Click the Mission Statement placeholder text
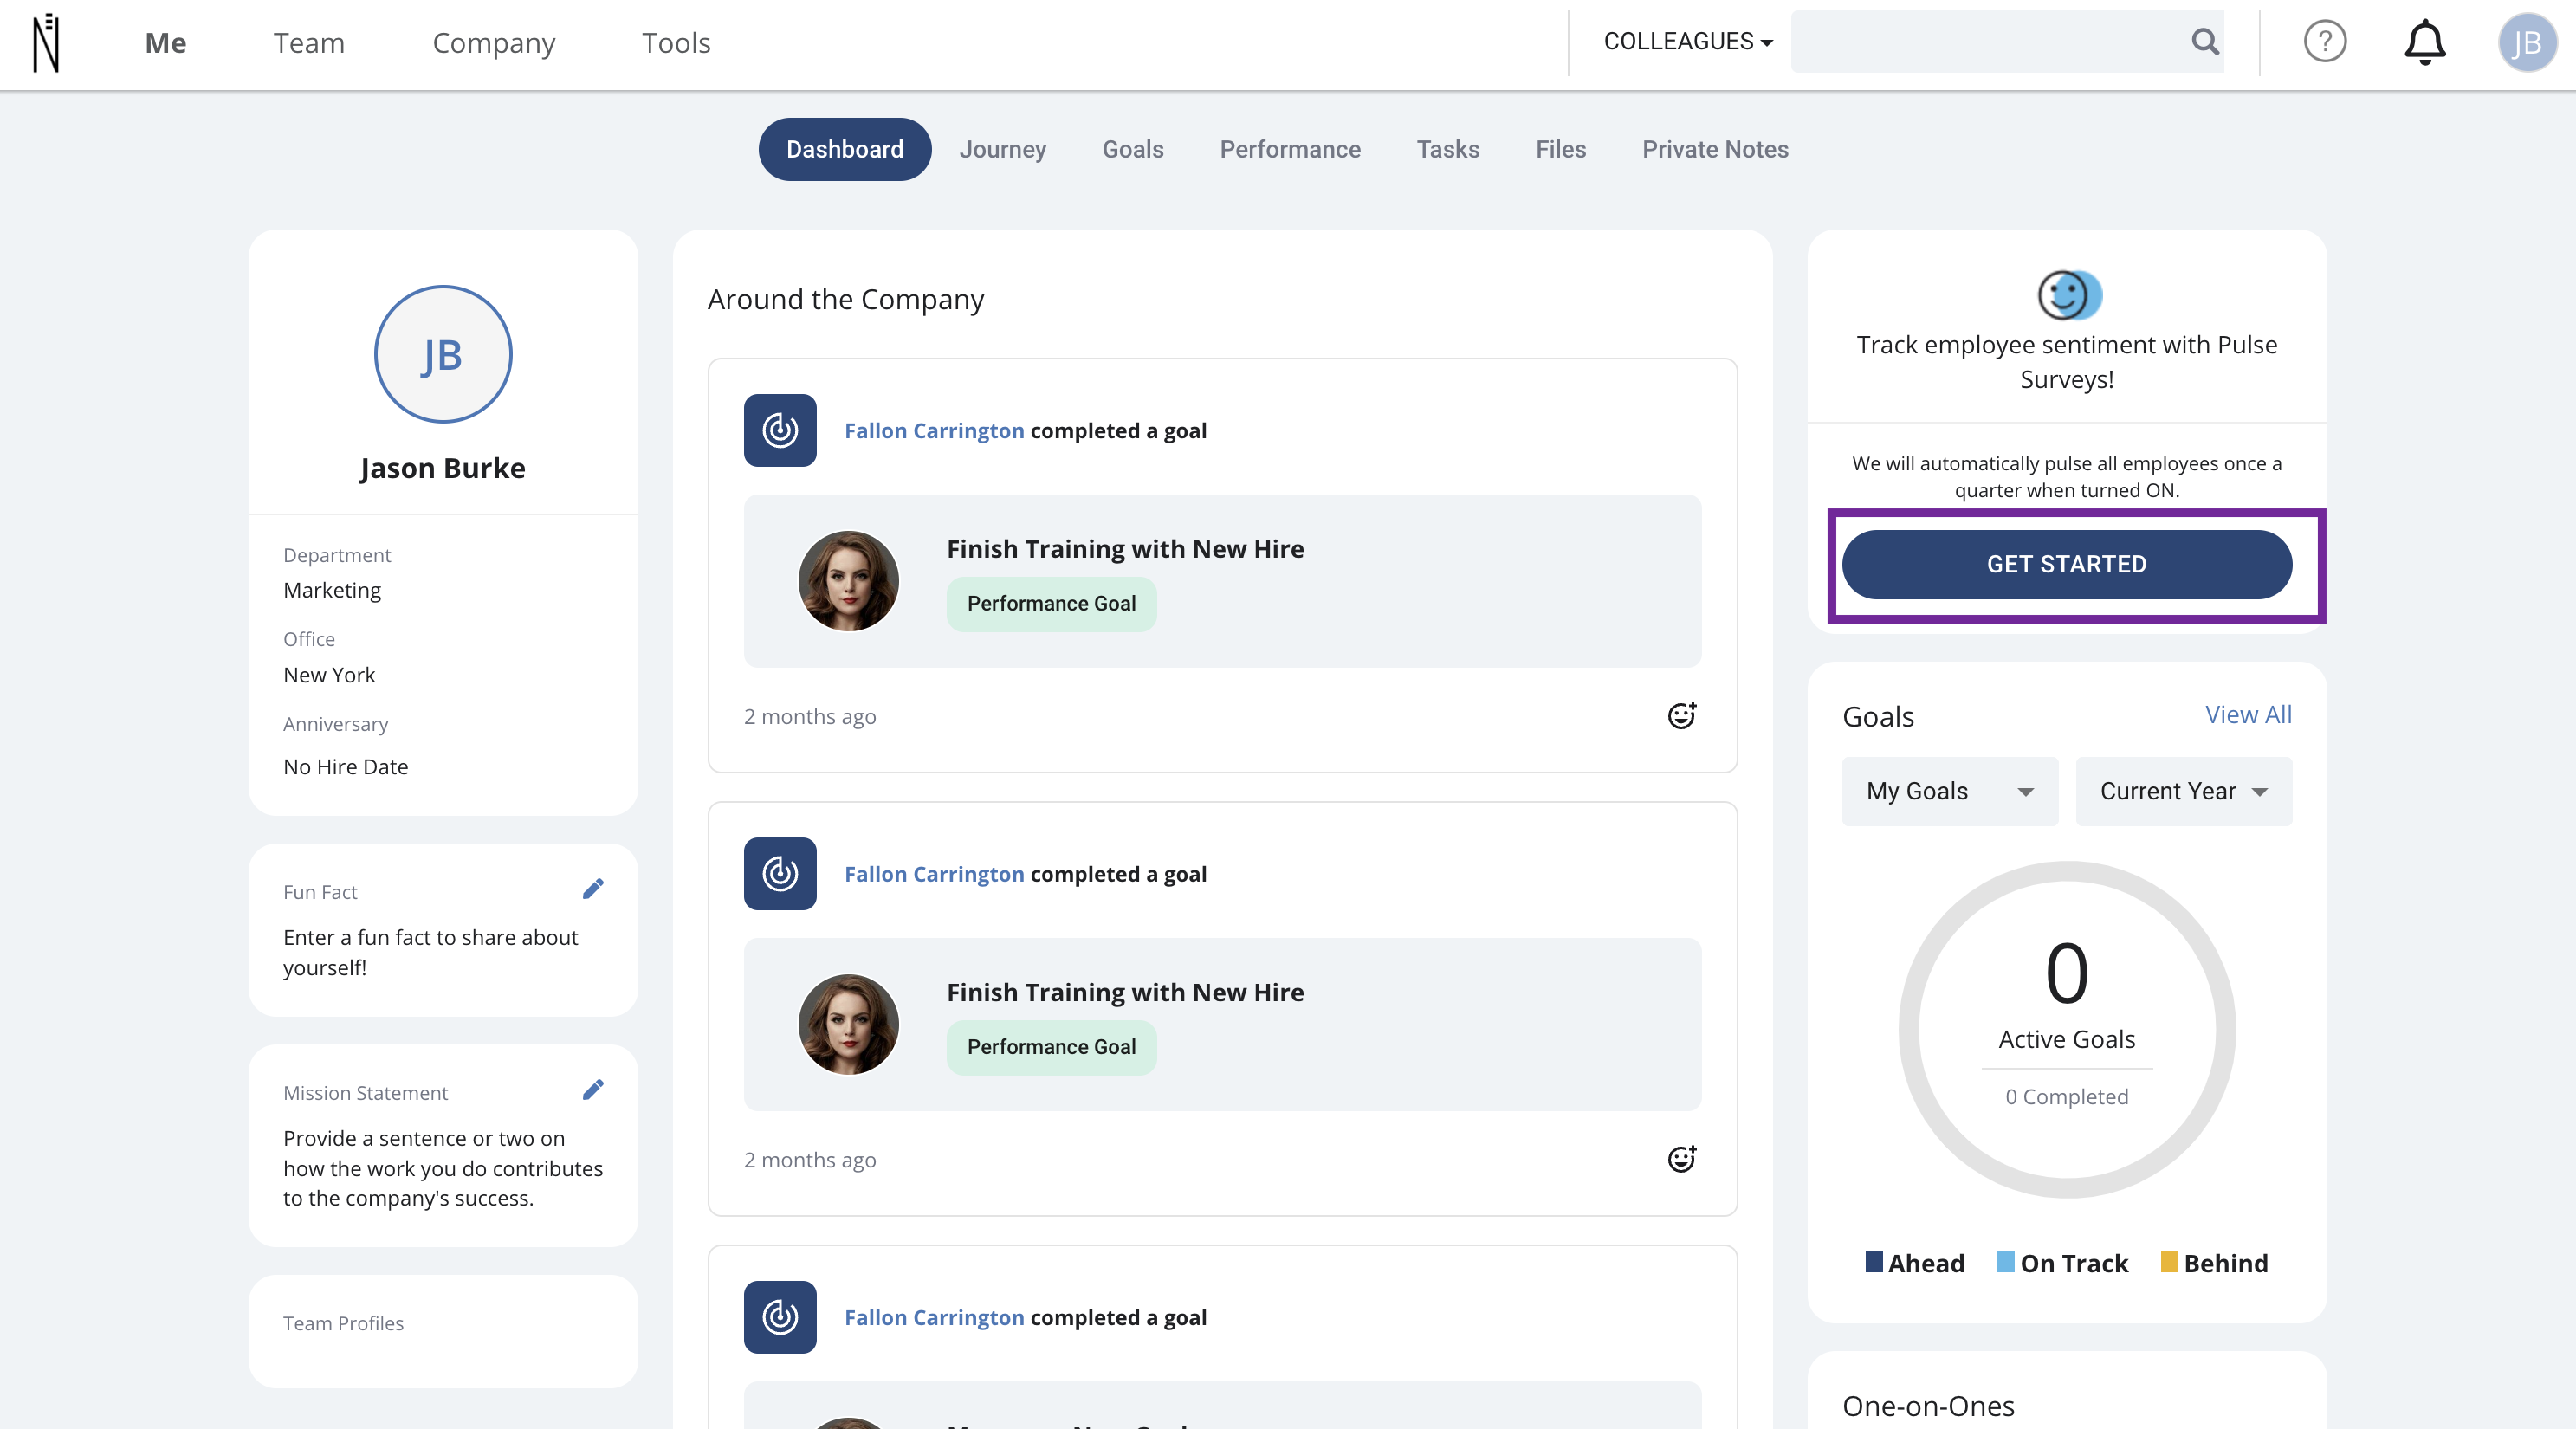The image size is (2576, 1429). pos(443,1168)
